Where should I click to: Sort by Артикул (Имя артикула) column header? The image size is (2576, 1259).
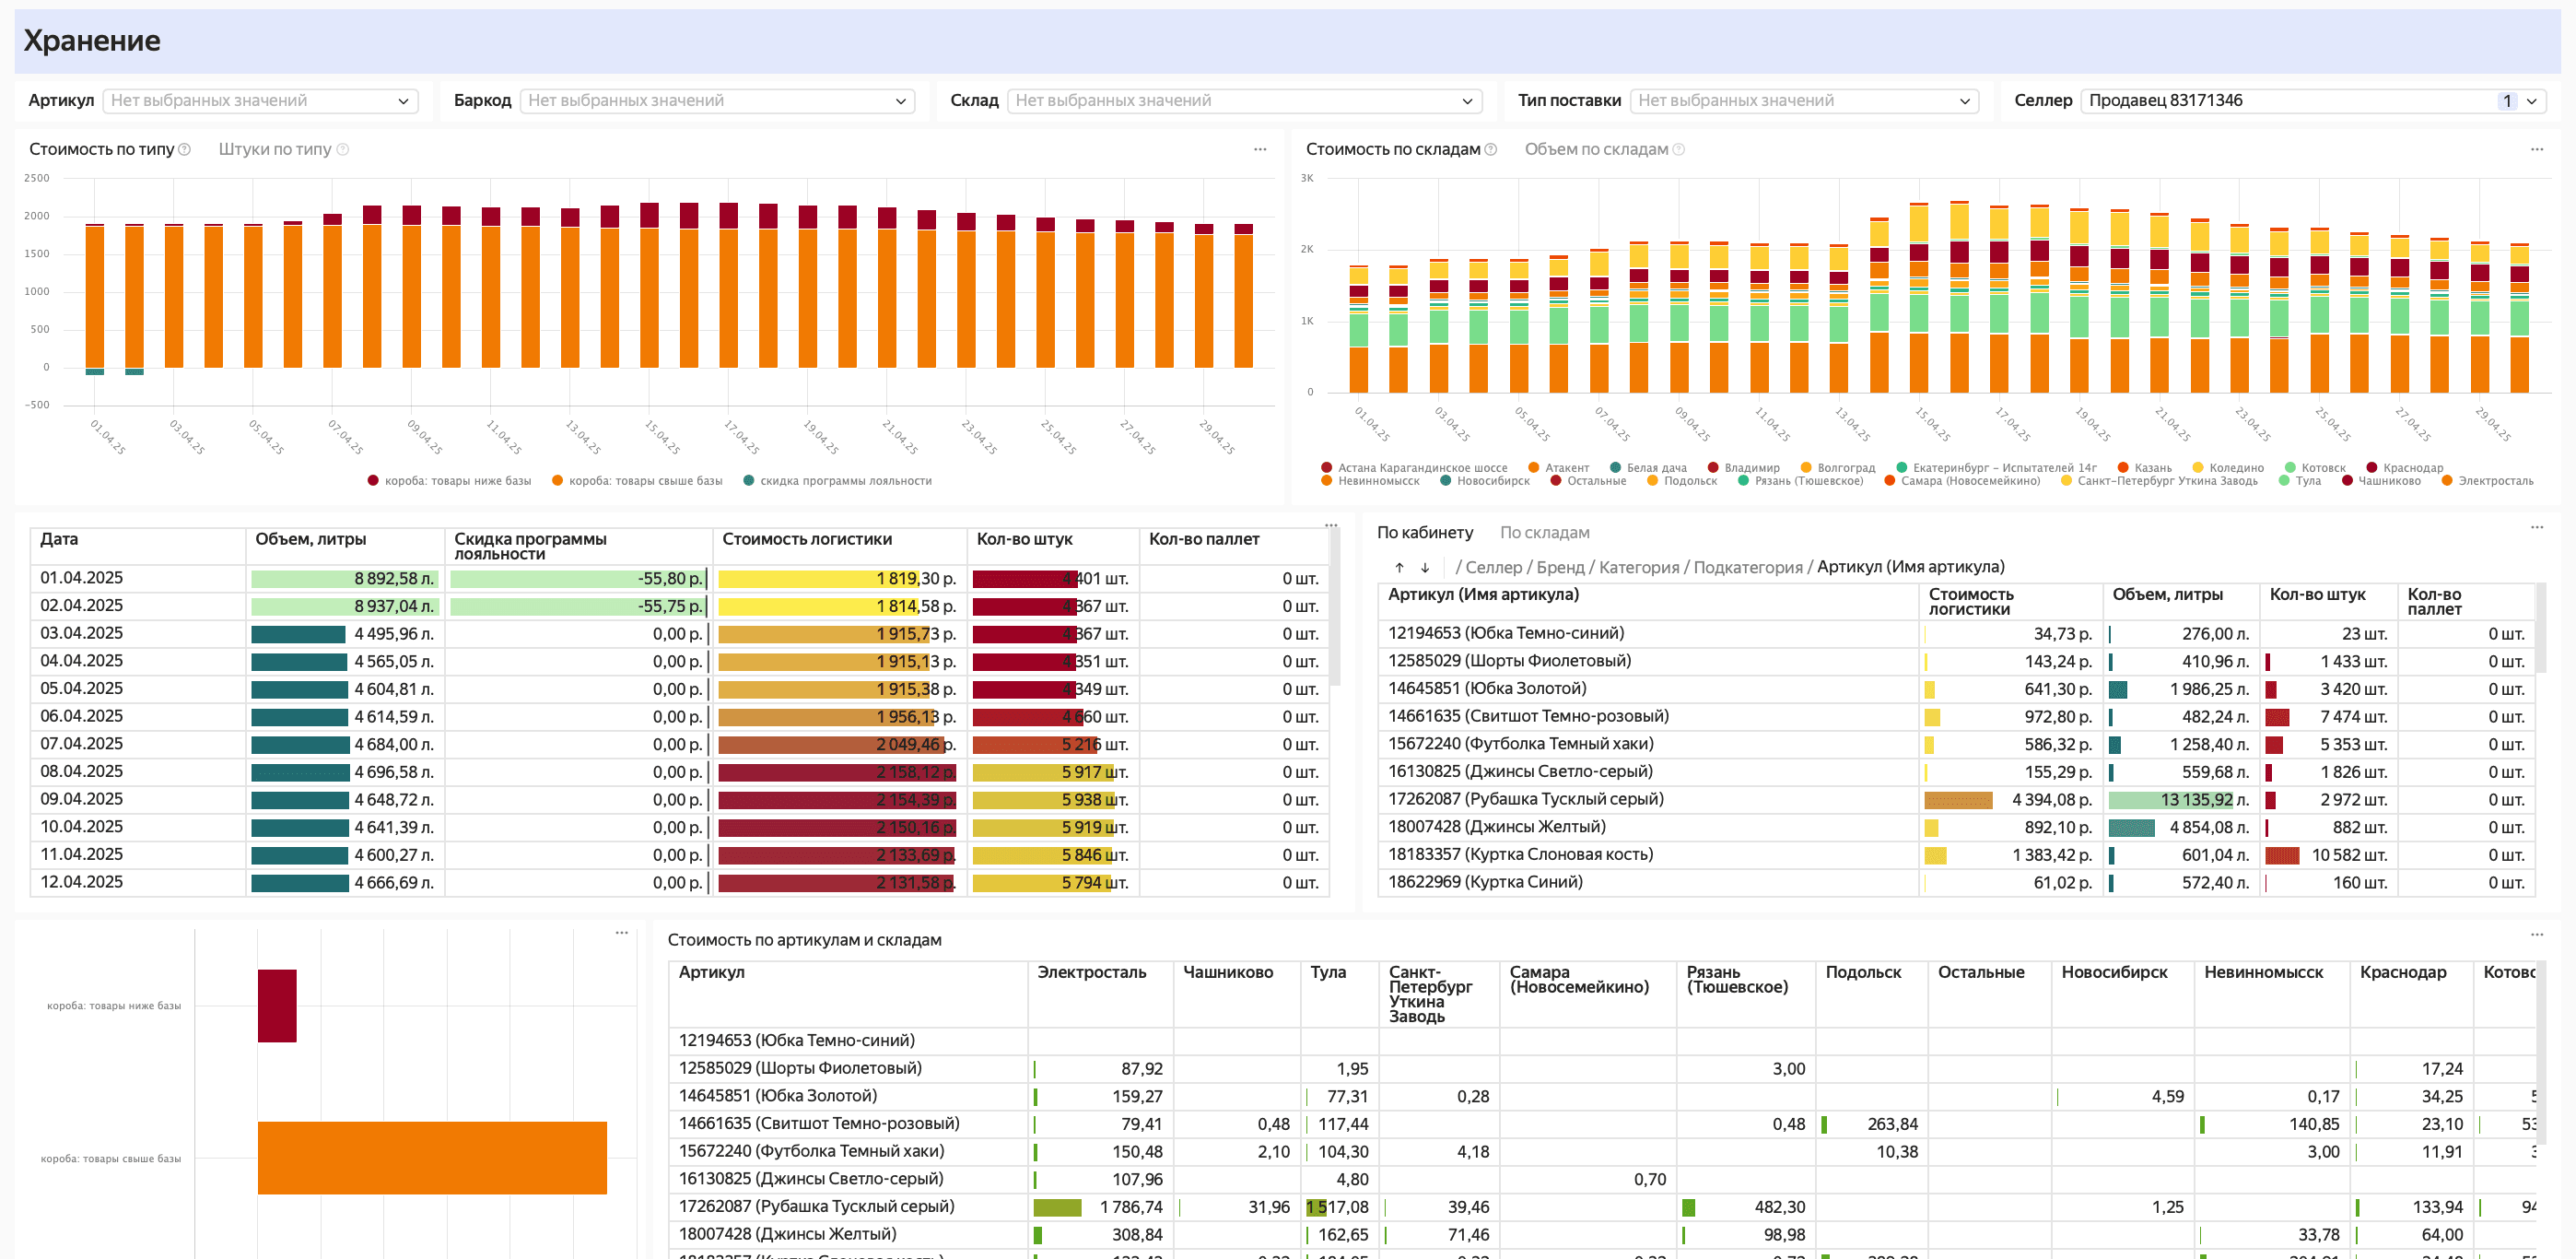click(1483, 594)
